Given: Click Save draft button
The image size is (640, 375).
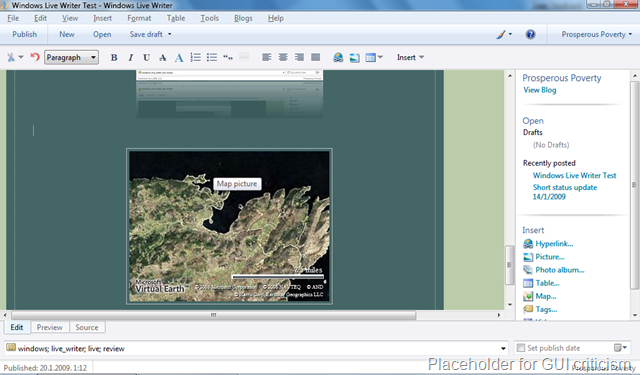Looking at the screenshot, I should 146,34.
